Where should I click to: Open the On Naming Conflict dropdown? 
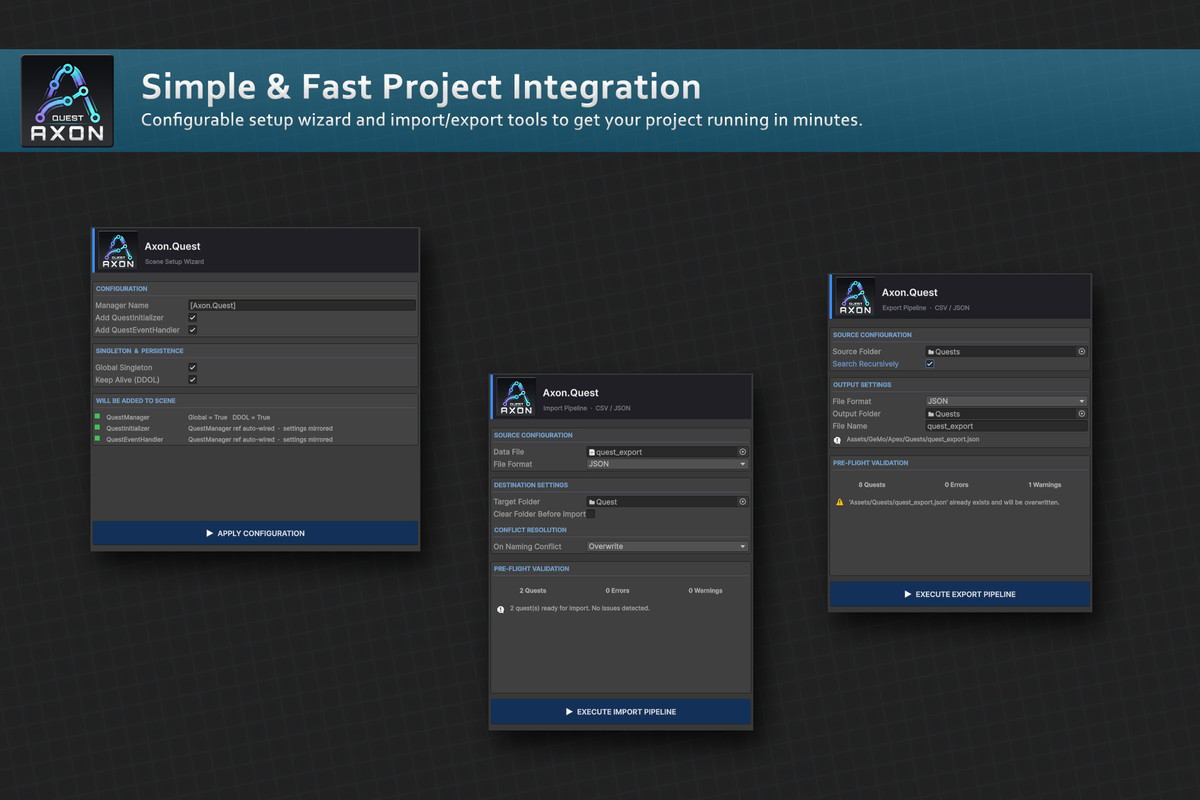(x=667, y=547)
